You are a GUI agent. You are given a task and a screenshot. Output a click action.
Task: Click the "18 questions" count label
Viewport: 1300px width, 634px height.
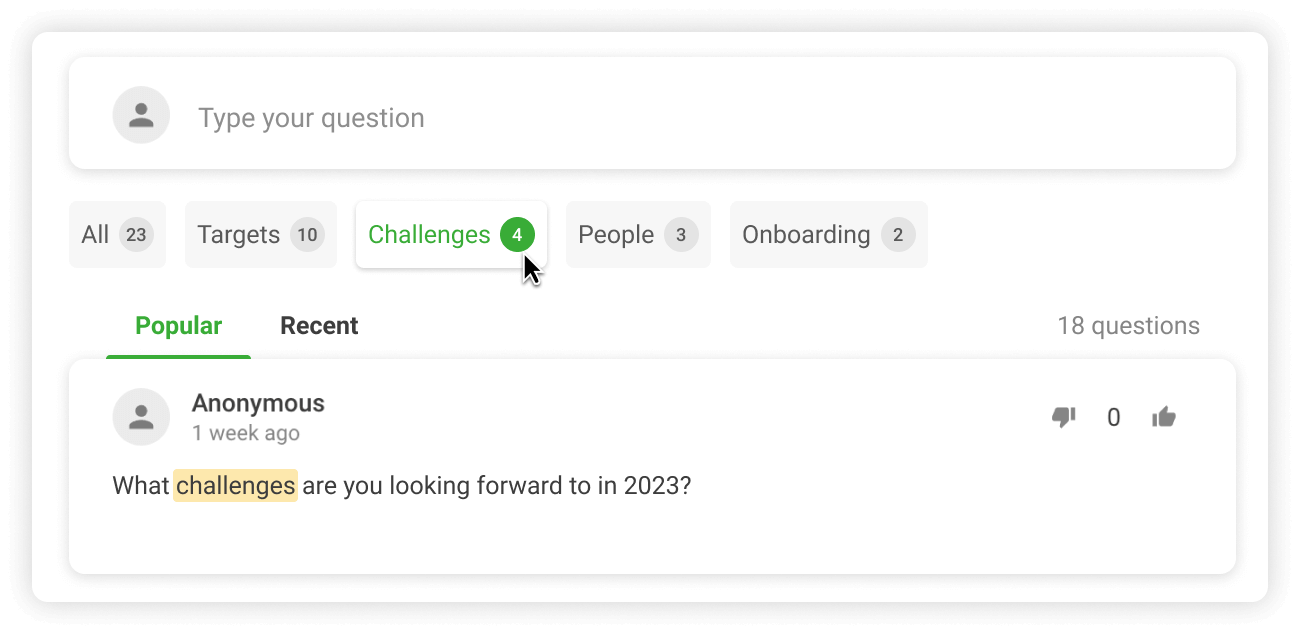[x=1128, y=326]
